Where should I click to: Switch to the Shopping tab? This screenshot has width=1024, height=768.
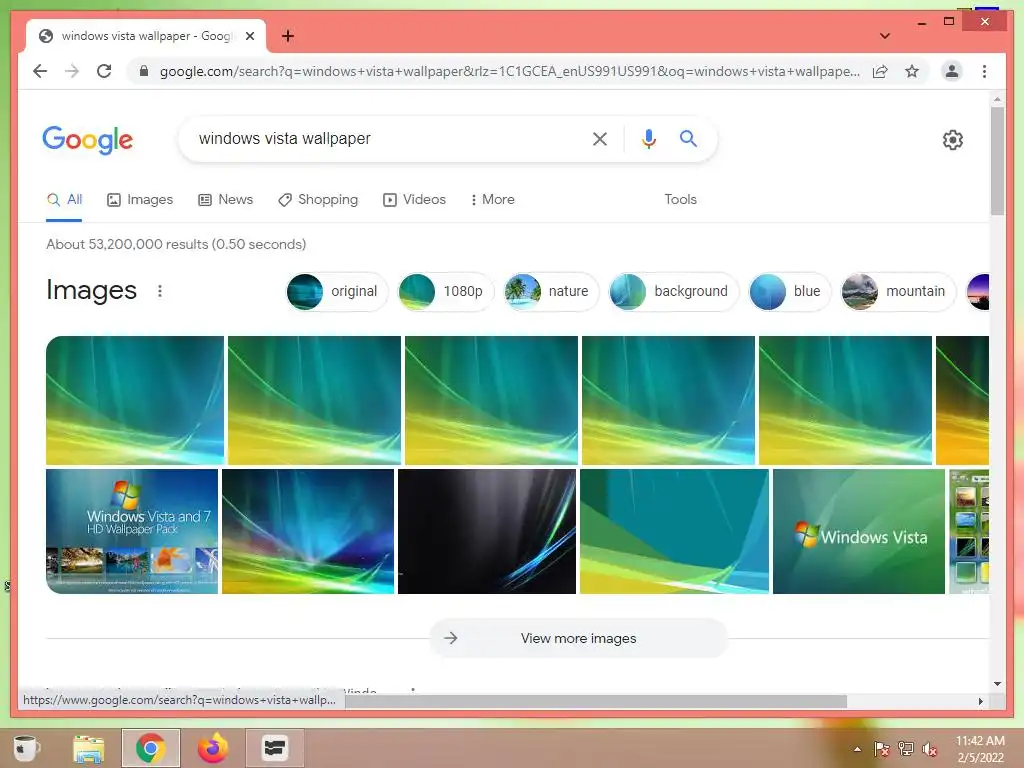(x=318, y=200)
